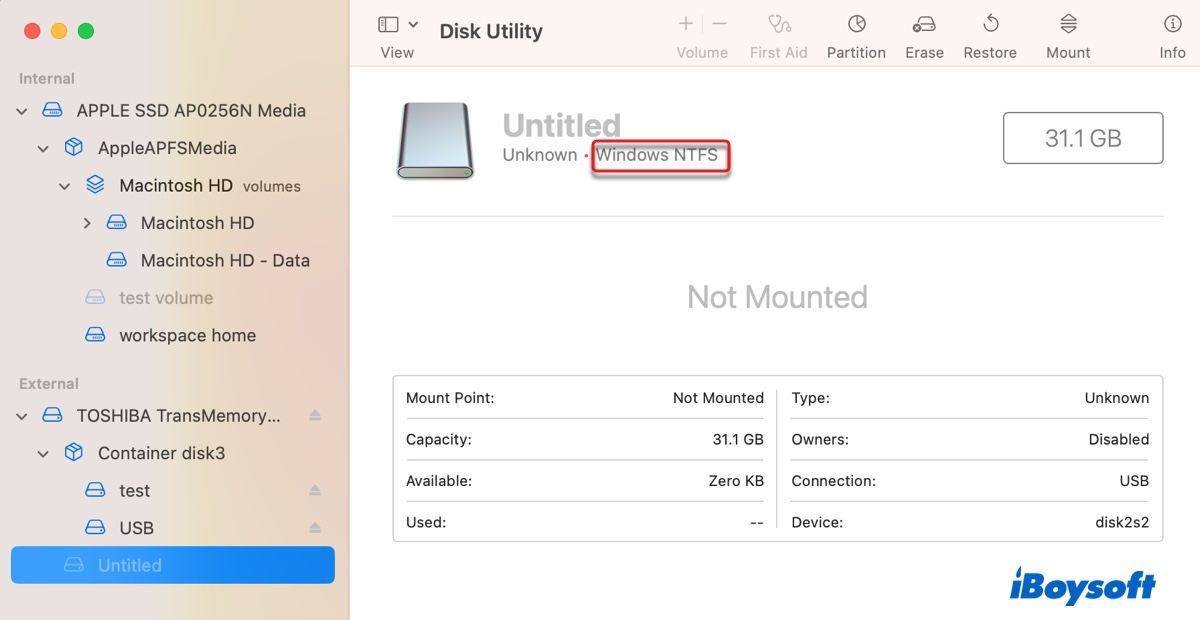Collapse Macintosh HD volumes
This screenshot has width=1200, height=620.
pos(64,185)
